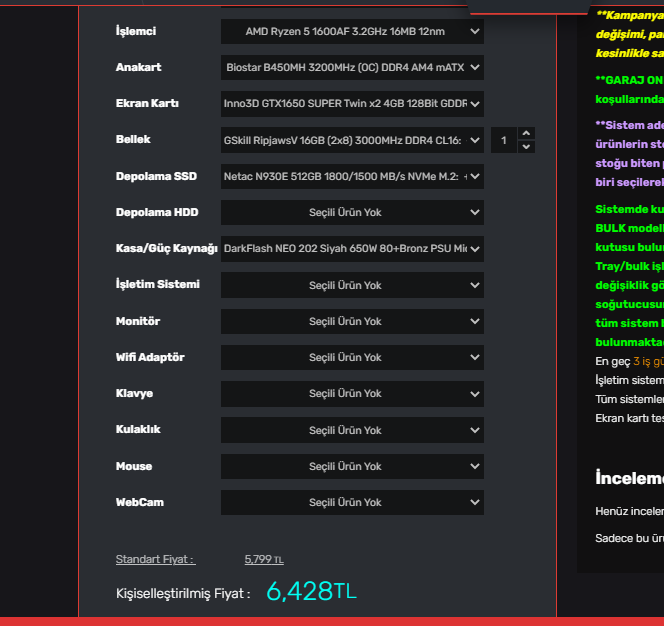Open the Ekran Kartı graphics card dropdown

pos(352,104)
